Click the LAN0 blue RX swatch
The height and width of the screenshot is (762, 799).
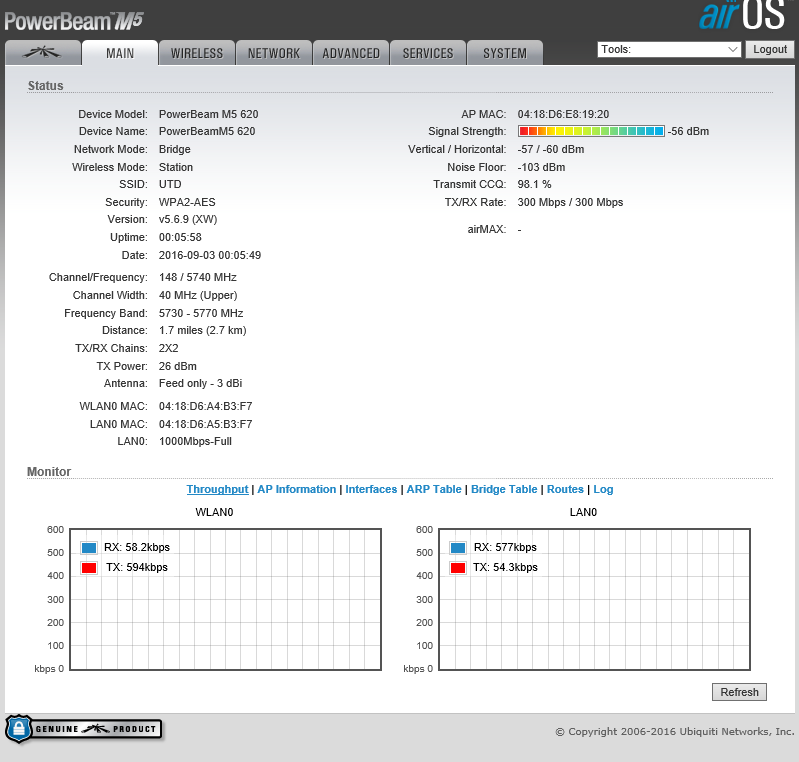coord(458,548)
